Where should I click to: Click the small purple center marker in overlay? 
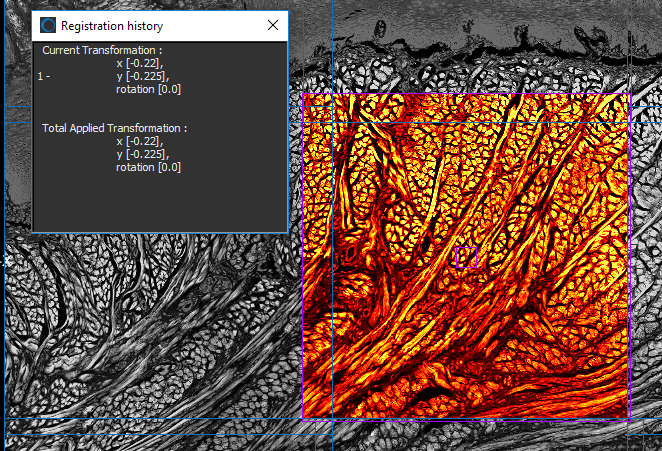pyautogui.click(x=466, y=257)
